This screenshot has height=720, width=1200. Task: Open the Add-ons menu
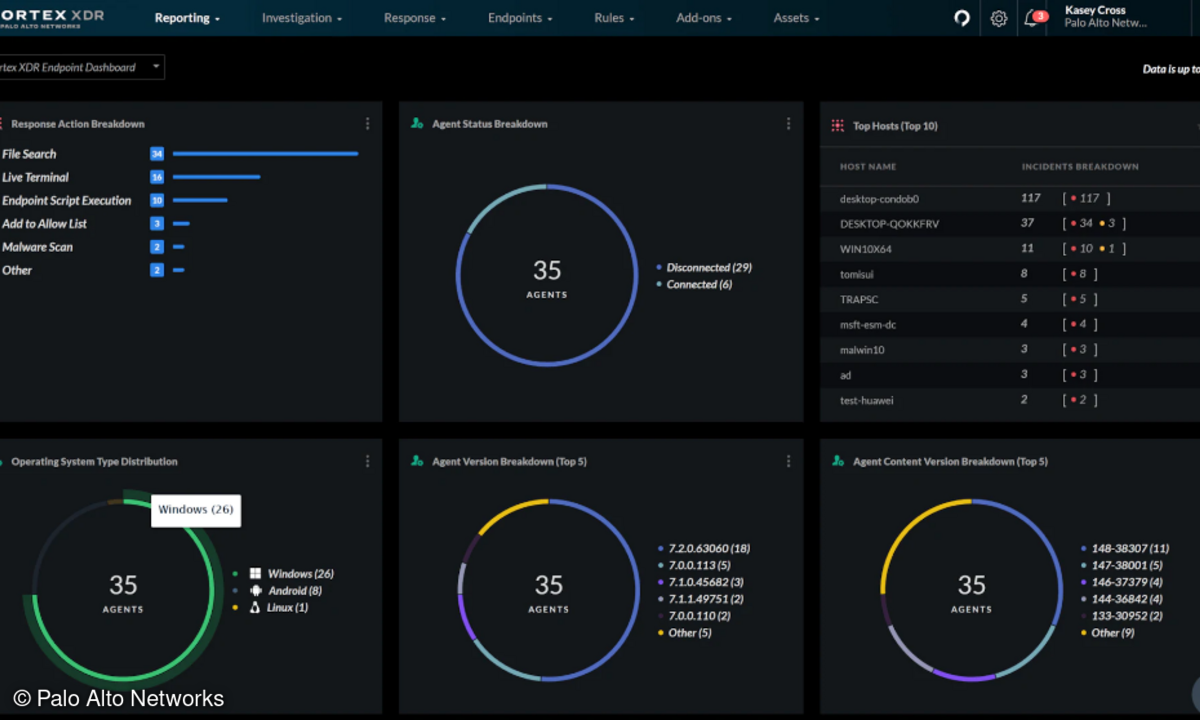pyautogui.click(x=704, y=18)
